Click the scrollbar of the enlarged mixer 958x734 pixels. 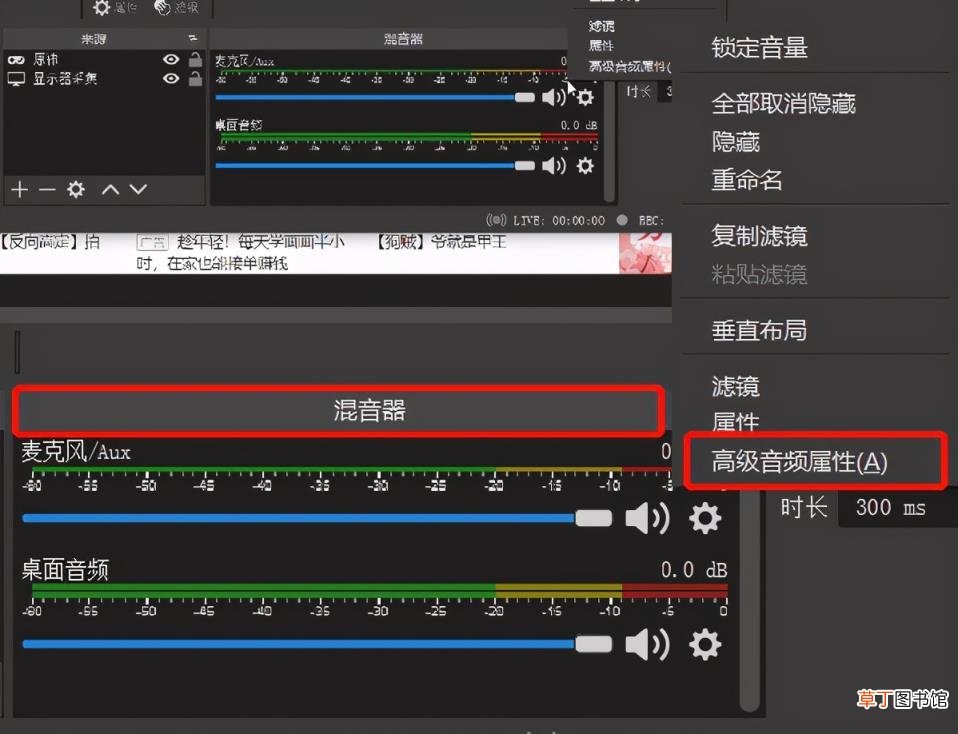pos(750,599)
